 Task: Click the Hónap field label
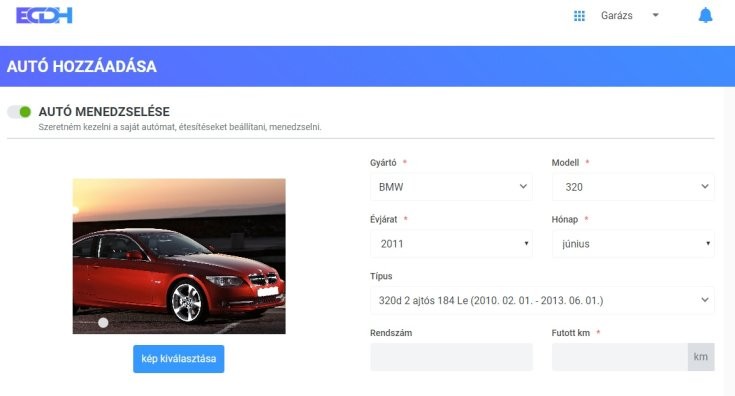click(x=565, y=219)
